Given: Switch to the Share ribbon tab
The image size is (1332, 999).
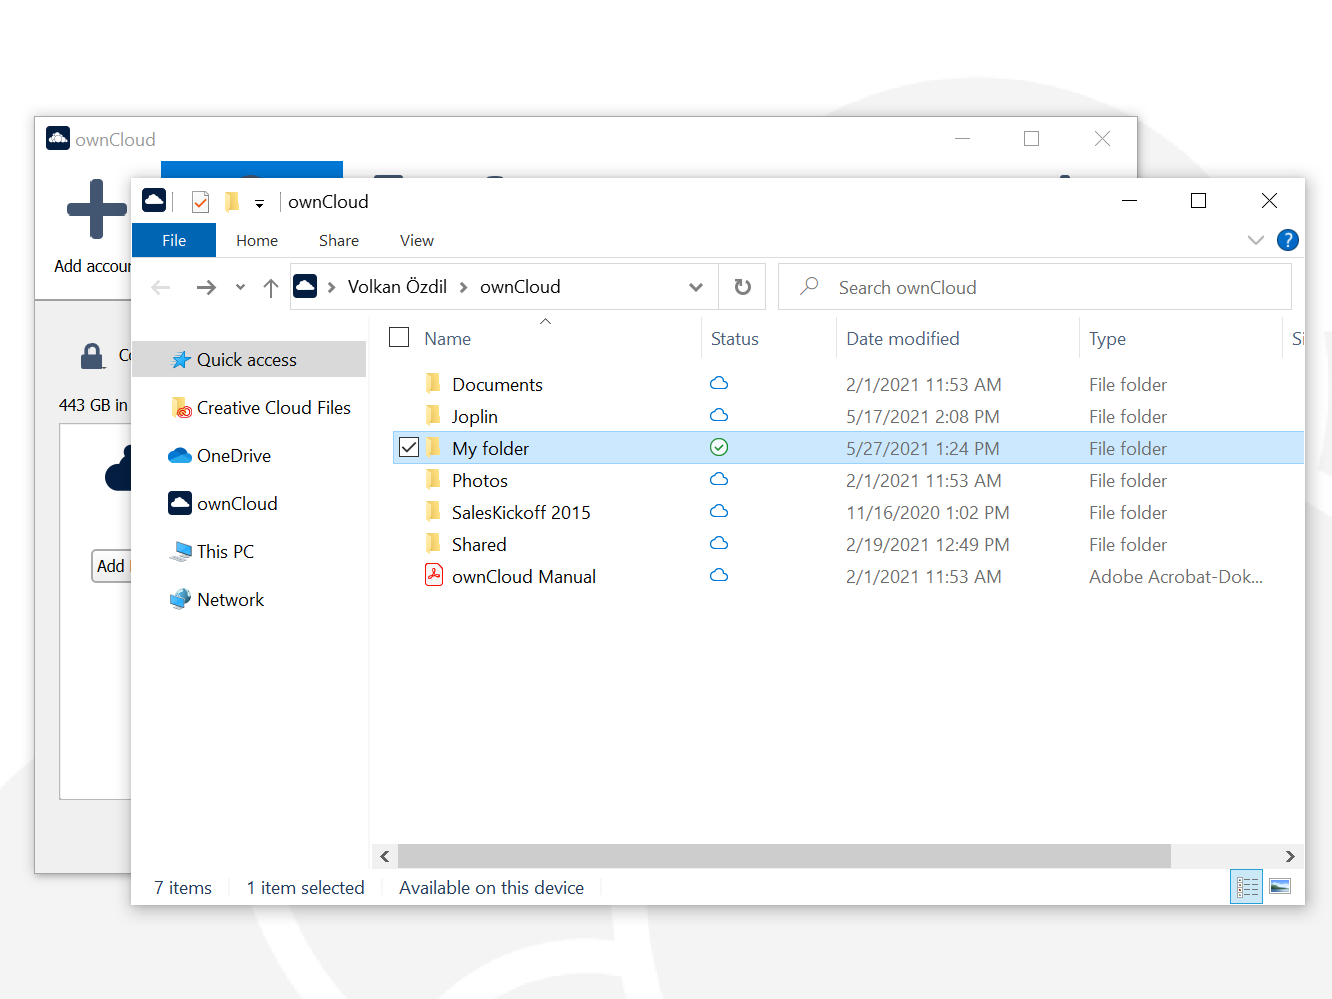Looking at the screenshot, I should (339, 240).
